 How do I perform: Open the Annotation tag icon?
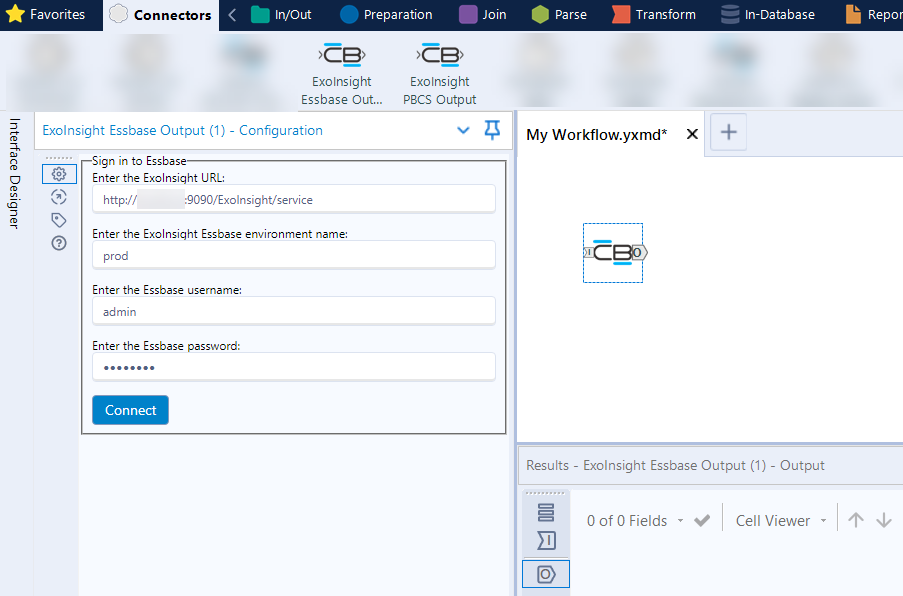59,220
